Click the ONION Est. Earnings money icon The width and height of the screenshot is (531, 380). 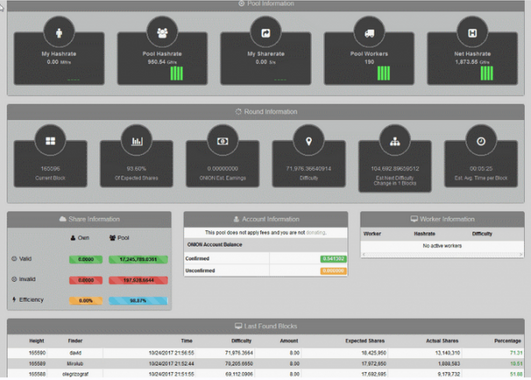coord(222,141)
